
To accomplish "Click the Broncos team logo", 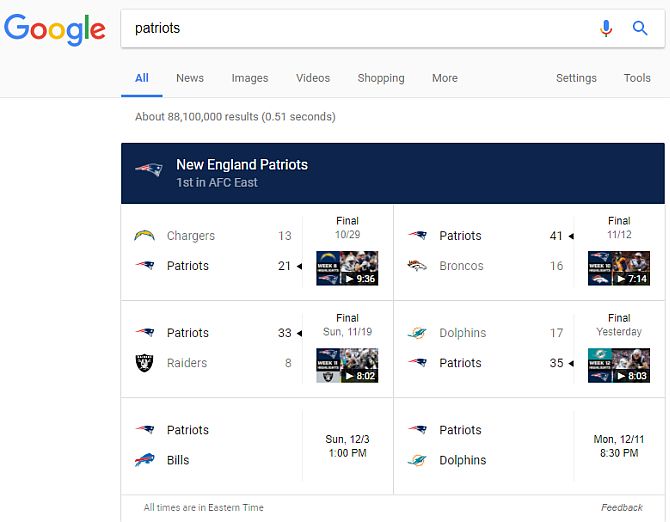I will pyautogui.click(x=417, y=266).
